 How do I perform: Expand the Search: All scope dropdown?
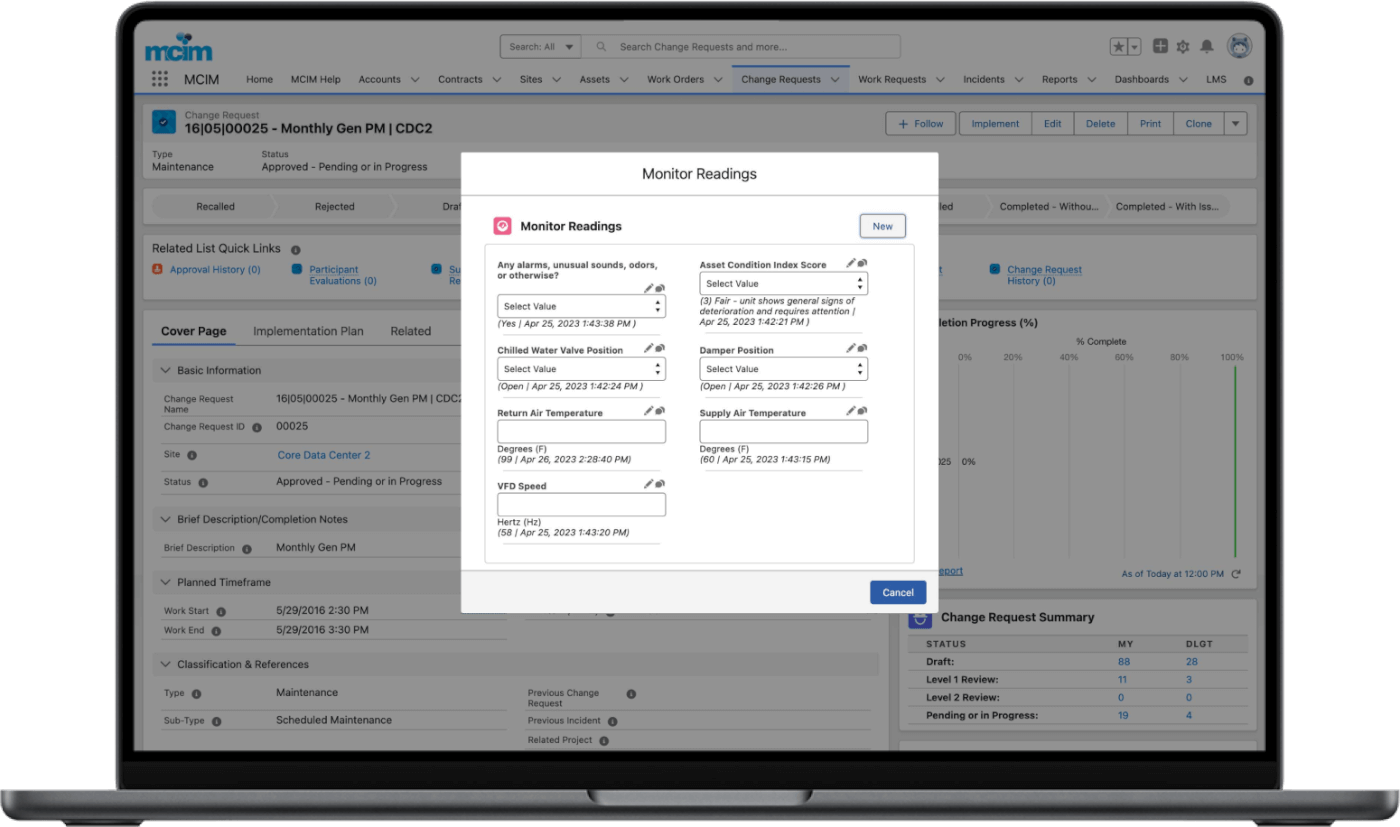coord(542,47)
